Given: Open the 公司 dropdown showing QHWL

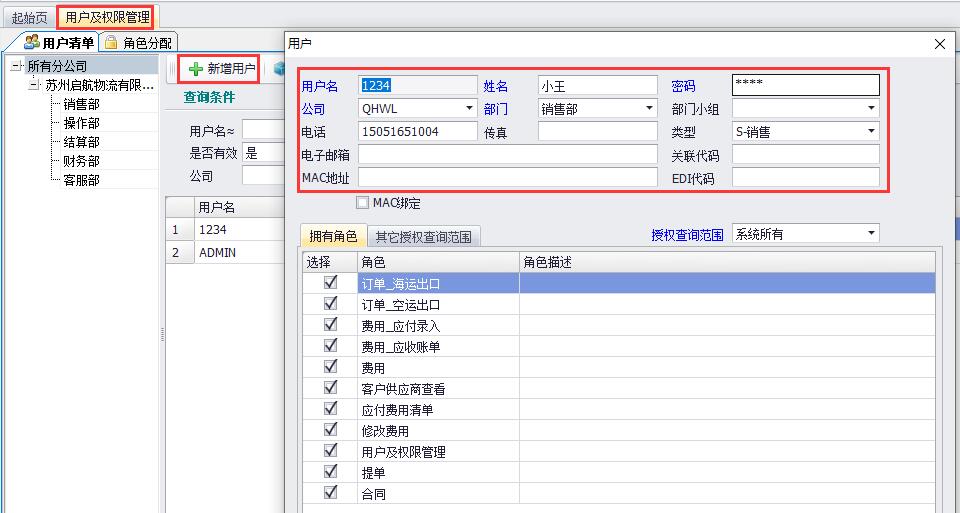Looking at the screenshot, I should 470,108.
